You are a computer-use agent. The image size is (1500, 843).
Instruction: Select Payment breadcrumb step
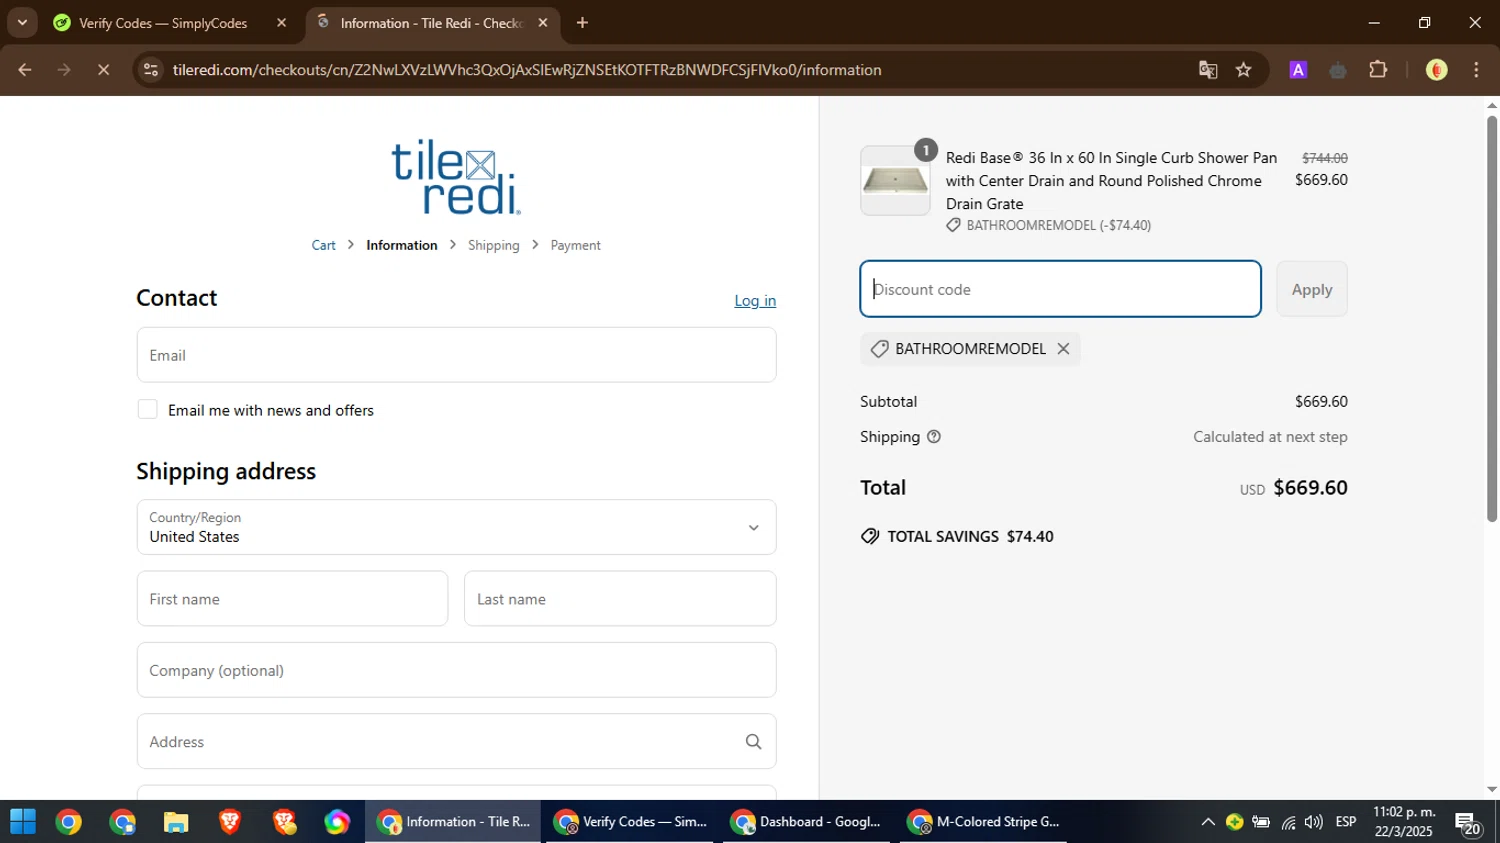coord(576,245)
